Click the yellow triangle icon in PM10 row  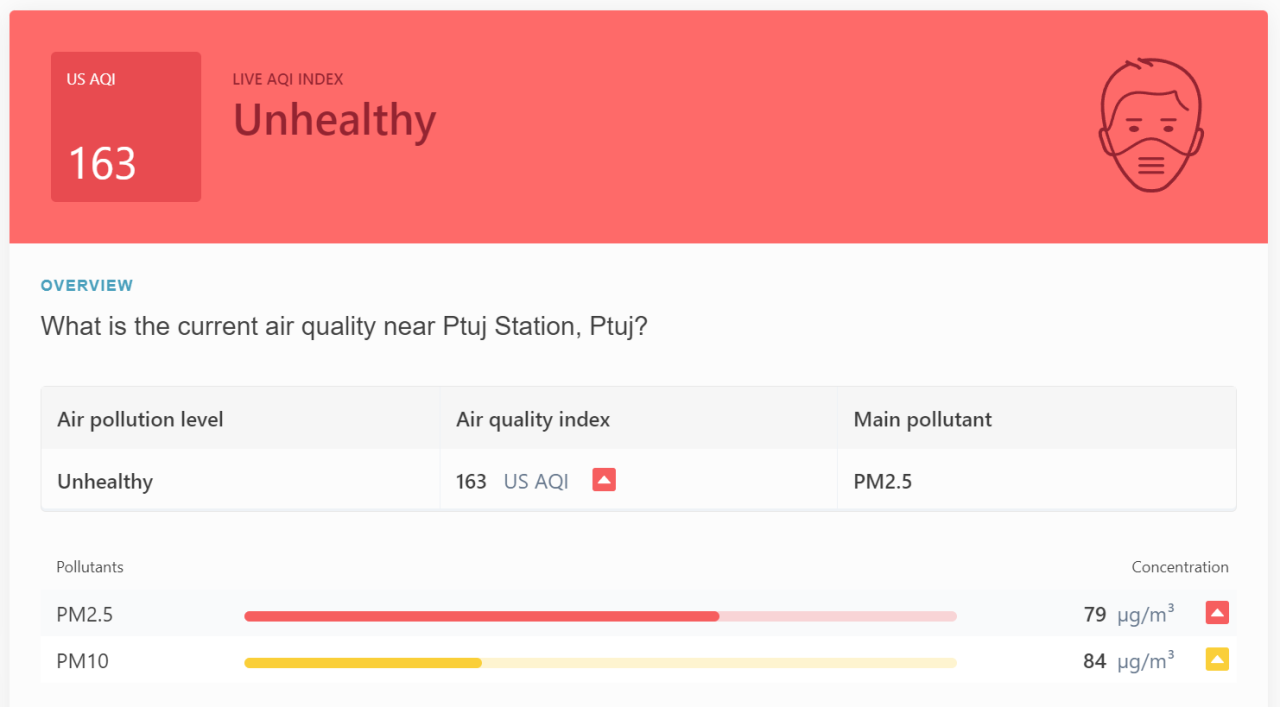pyautogui.click(x=1217, y=659)
